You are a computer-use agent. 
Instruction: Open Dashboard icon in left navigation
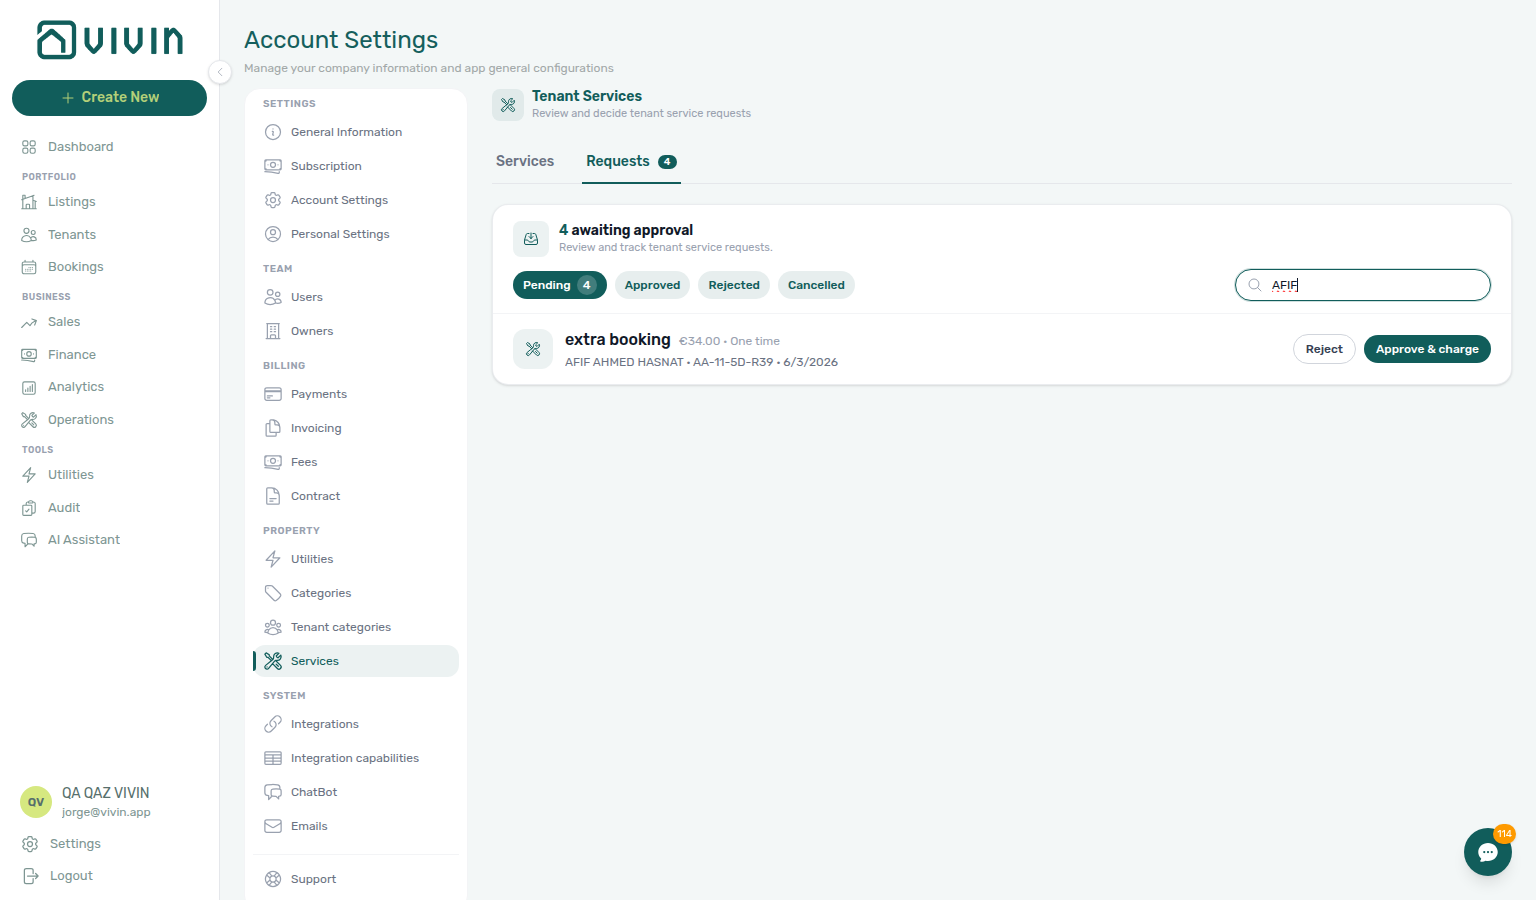29,147
